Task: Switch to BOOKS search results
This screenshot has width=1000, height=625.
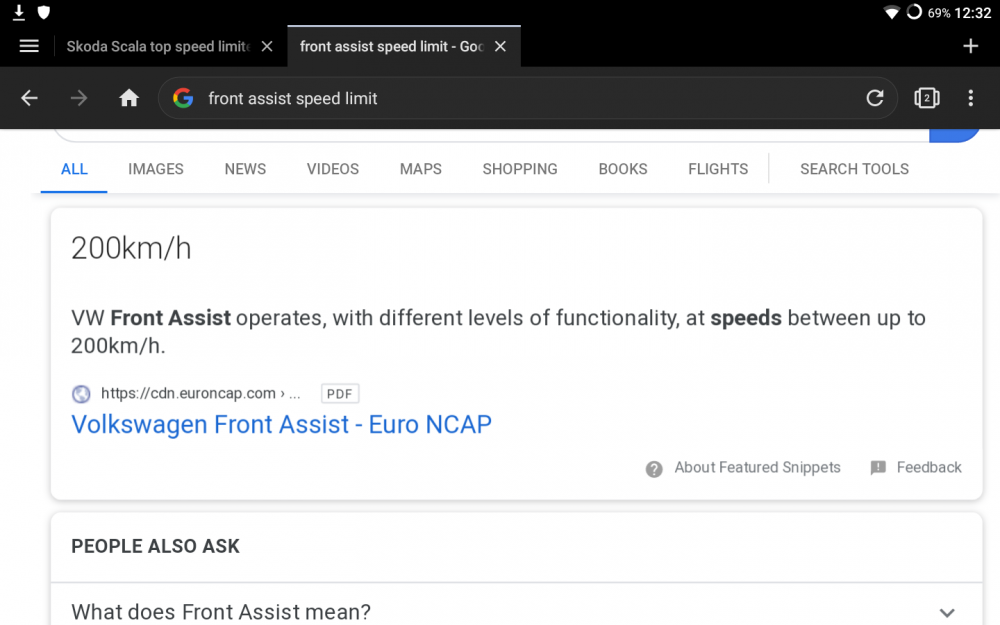Action: (x=622, y=169)
